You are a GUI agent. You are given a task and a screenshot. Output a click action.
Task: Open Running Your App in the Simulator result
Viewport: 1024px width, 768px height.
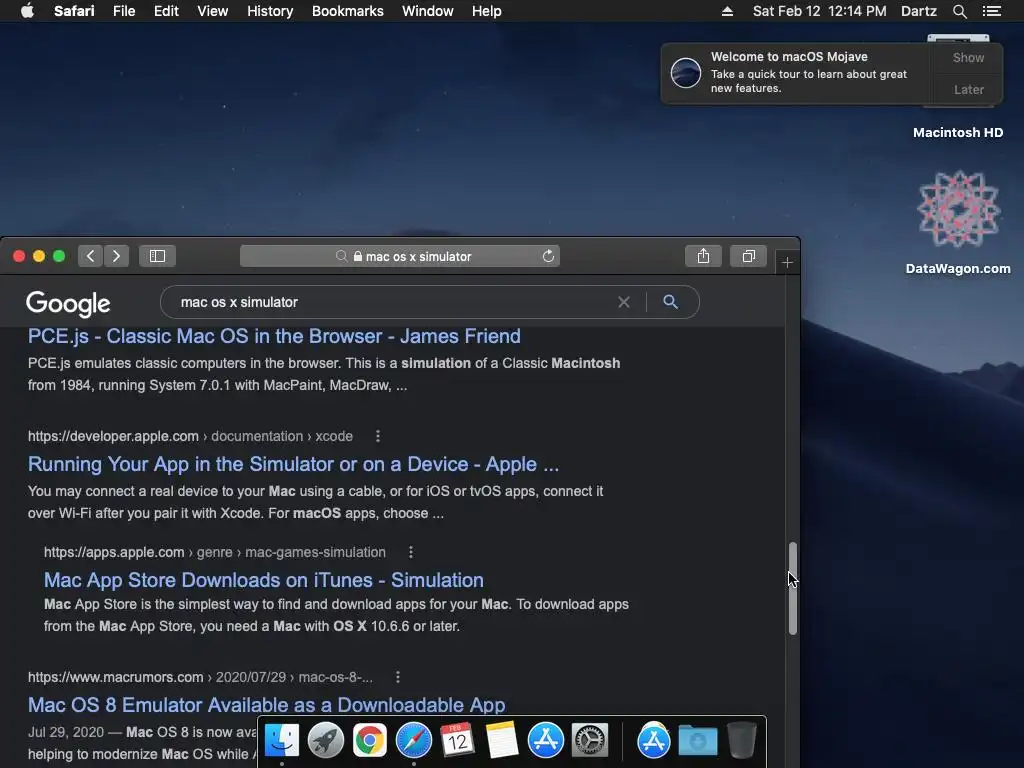pos(293,464)
